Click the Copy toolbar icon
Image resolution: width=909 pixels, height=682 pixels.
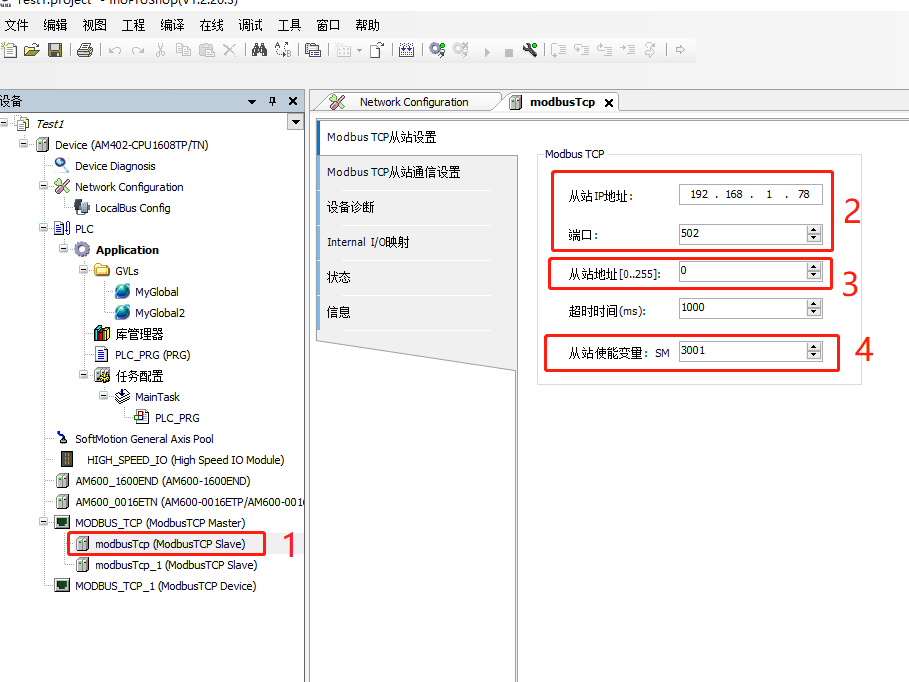pos(183,50)
